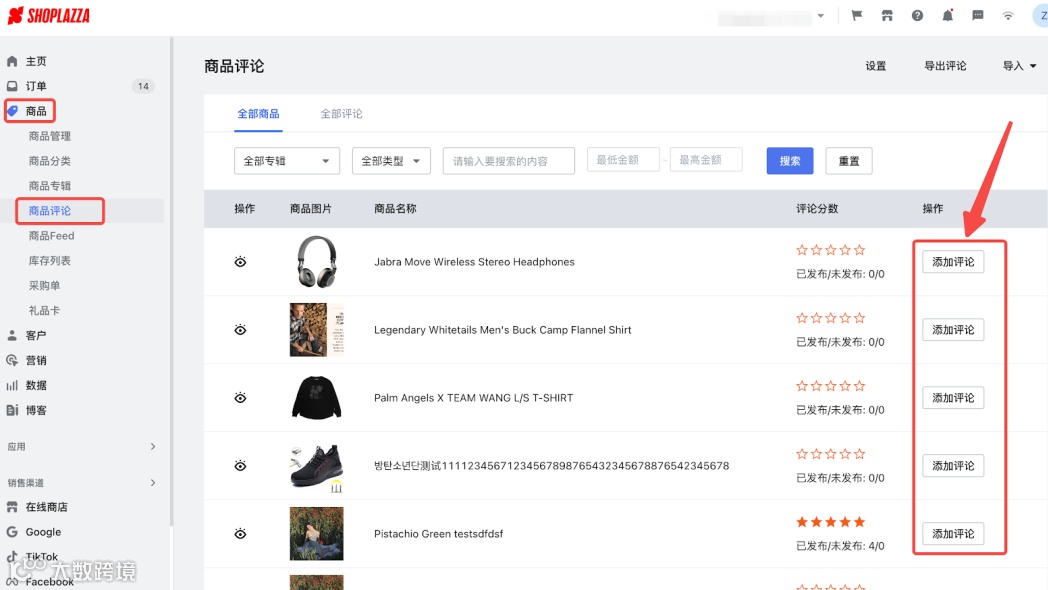Viewport: 1048px width, 590px height.
Task: Open Jabra headphones product thumbnail
Action: (316, 262)
